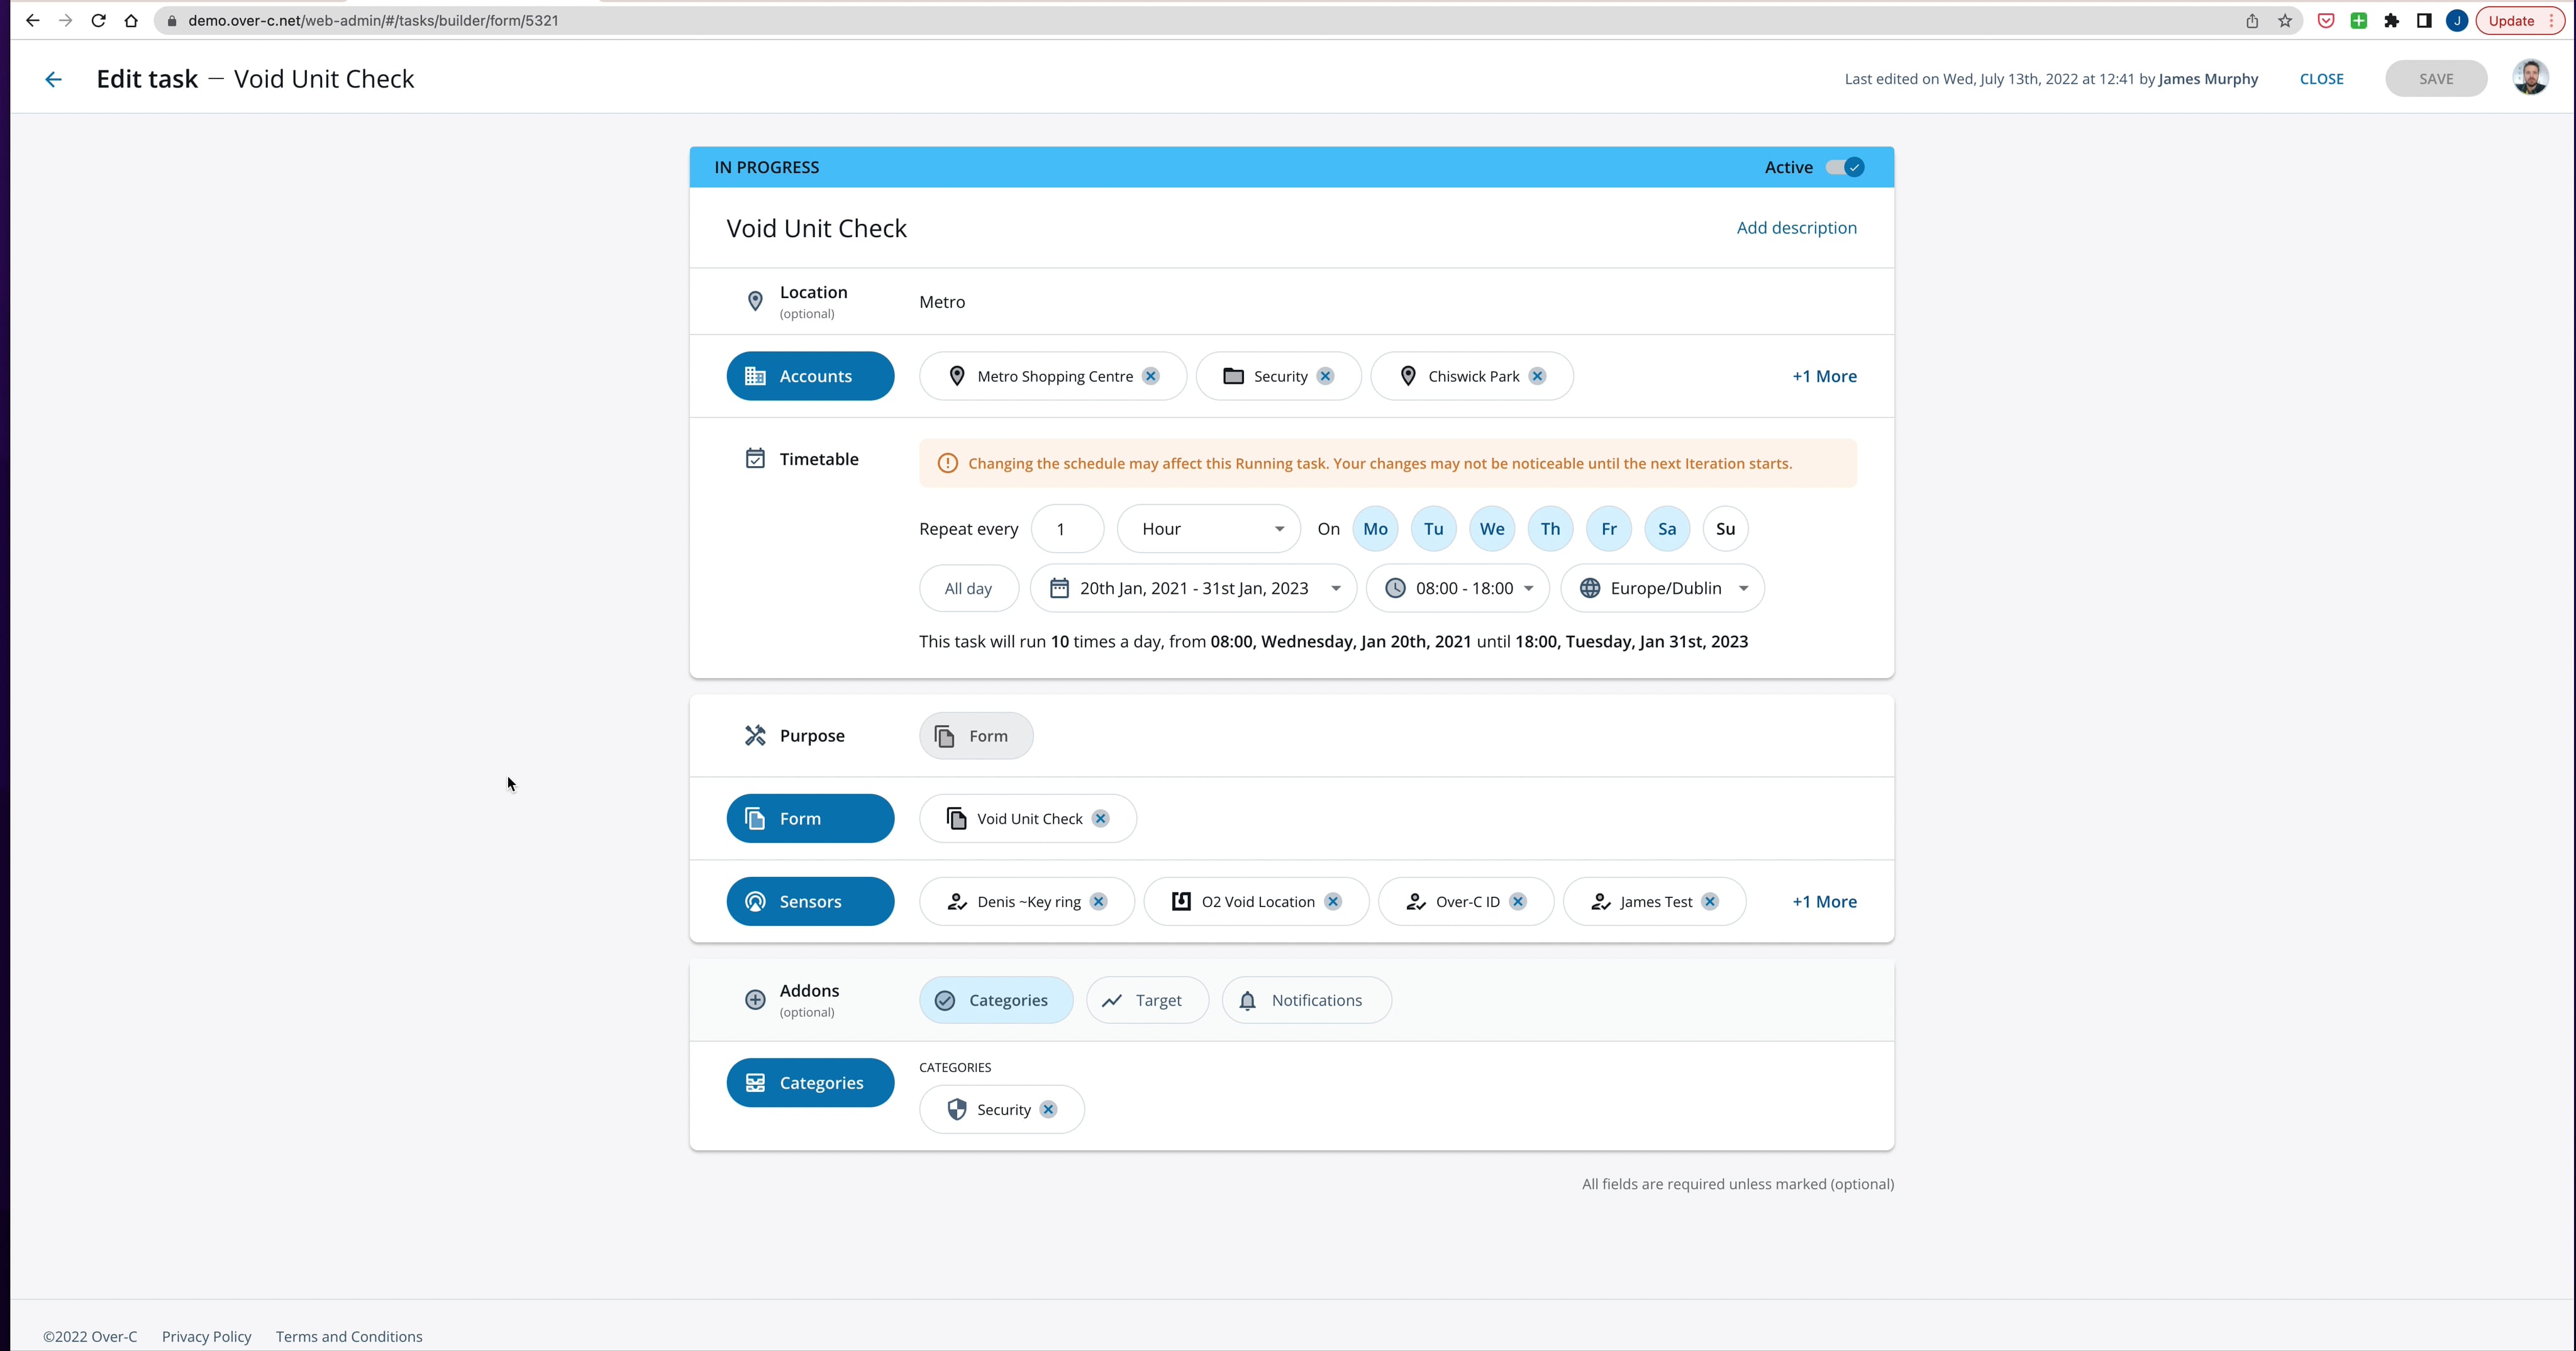2576x1351 pixels.
Task: Remove Over-C ID sensor chip
Action: click(1517, 901)
